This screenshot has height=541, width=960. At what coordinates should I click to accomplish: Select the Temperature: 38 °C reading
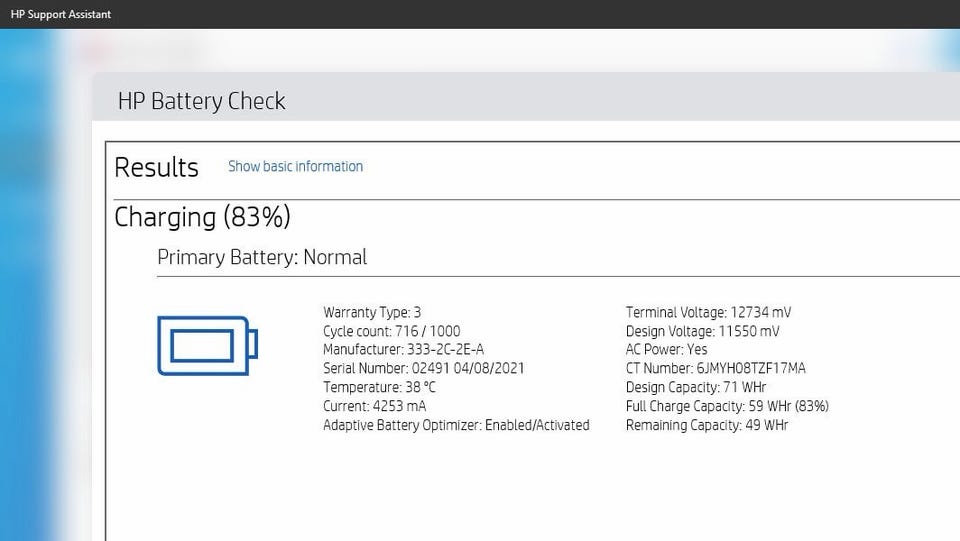coord(380,387)
